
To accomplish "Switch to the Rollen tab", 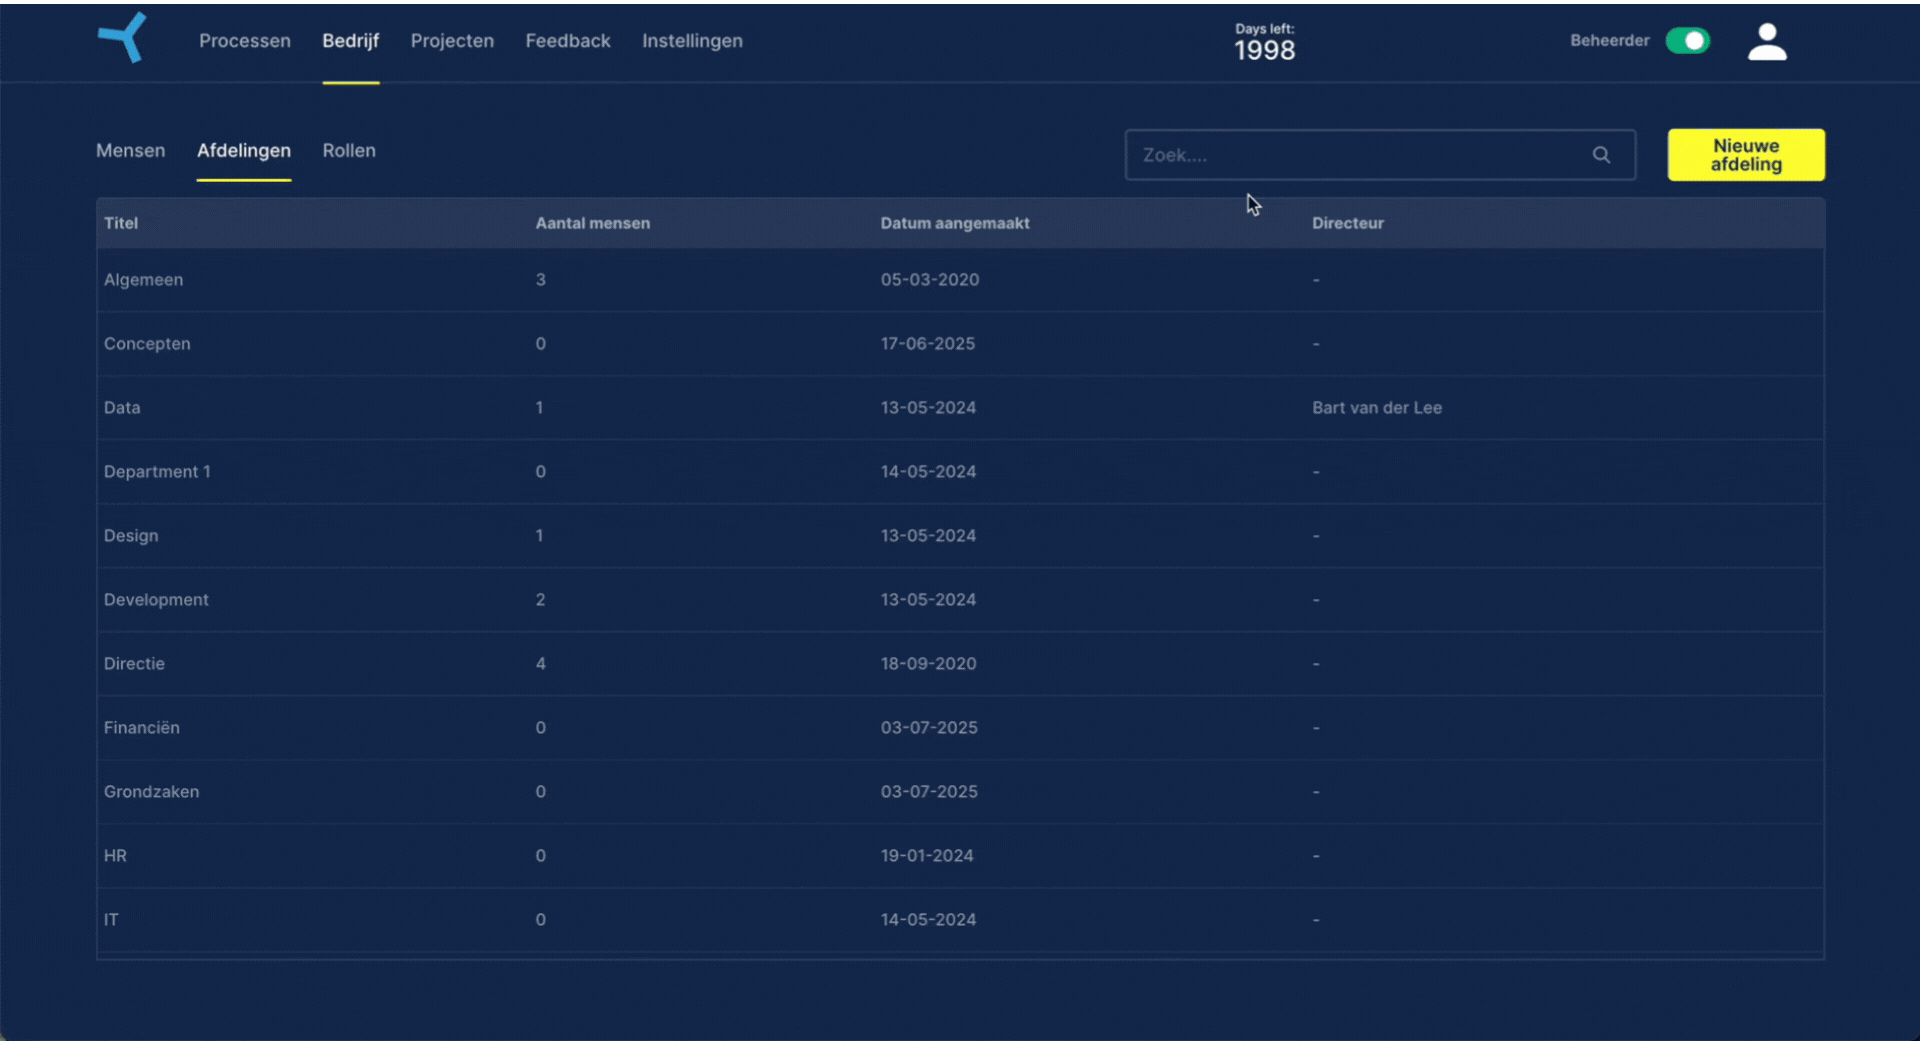I will [x=349, y=151].
